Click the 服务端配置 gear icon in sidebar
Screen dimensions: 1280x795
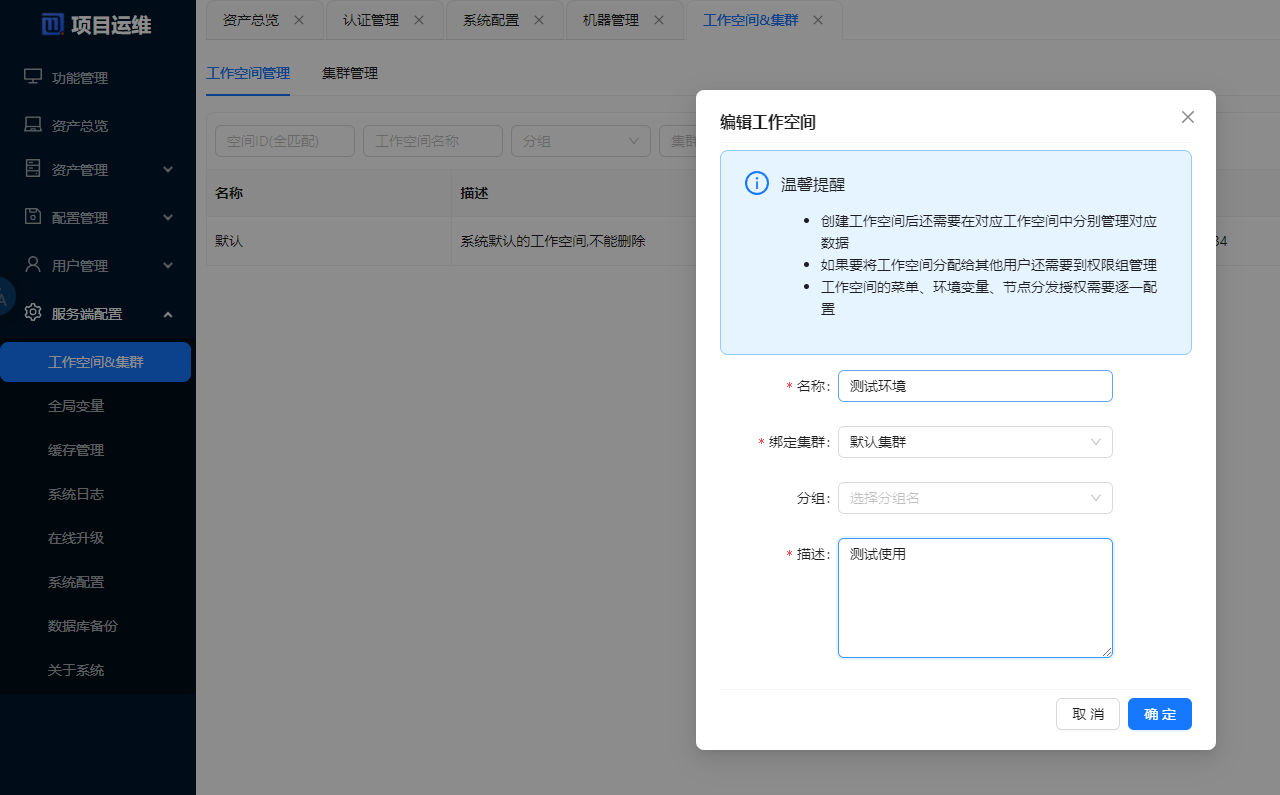coord(33,313)
